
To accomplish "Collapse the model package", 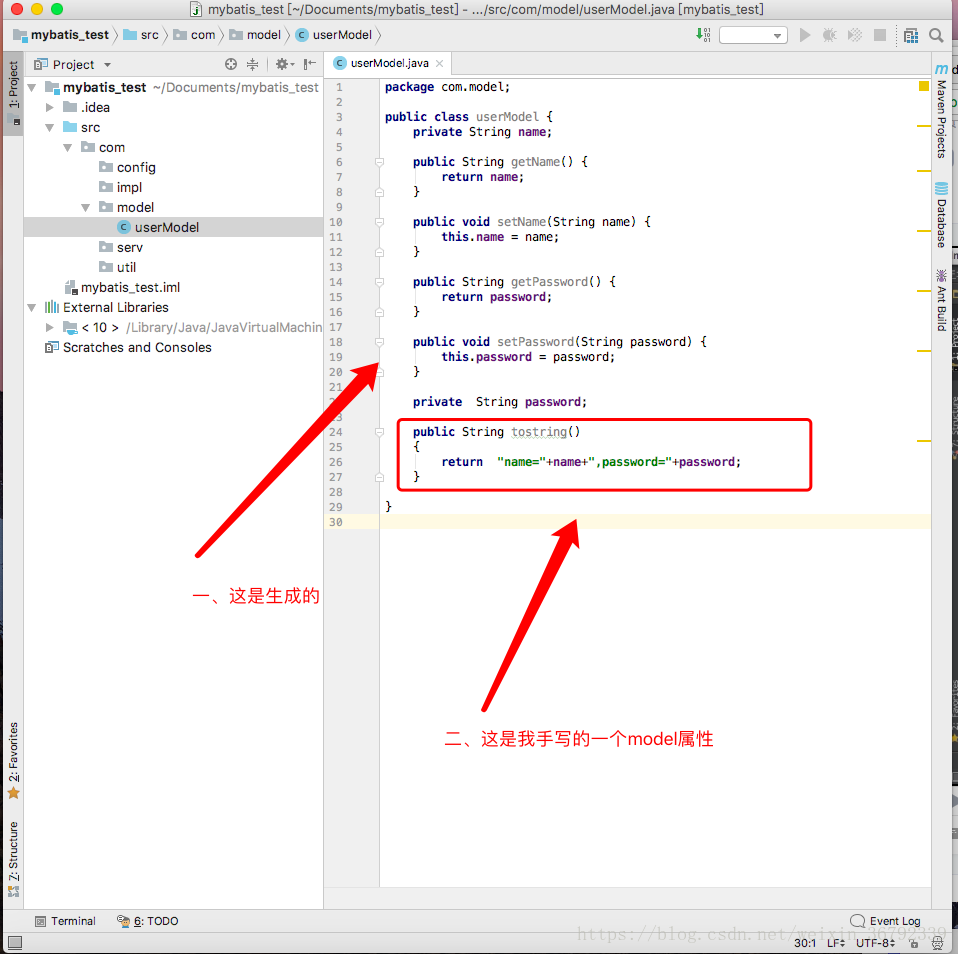I will point(86,208).
